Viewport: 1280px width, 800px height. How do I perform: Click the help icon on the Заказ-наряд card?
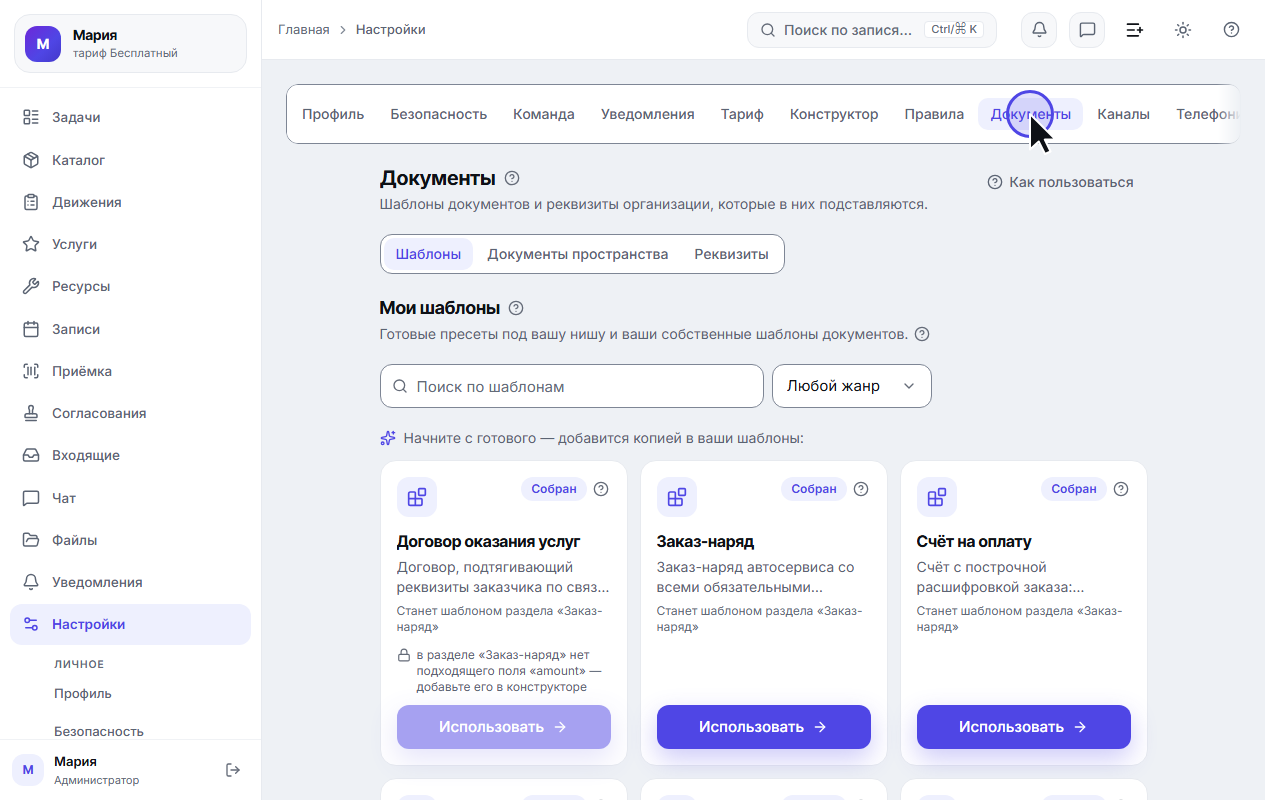[x=861, y=489]
